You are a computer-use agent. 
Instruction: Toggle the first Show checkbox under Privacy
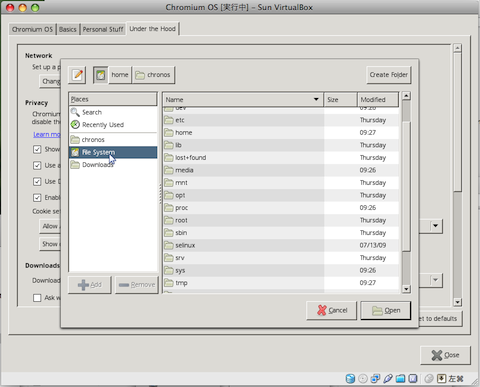pos(37,149)
